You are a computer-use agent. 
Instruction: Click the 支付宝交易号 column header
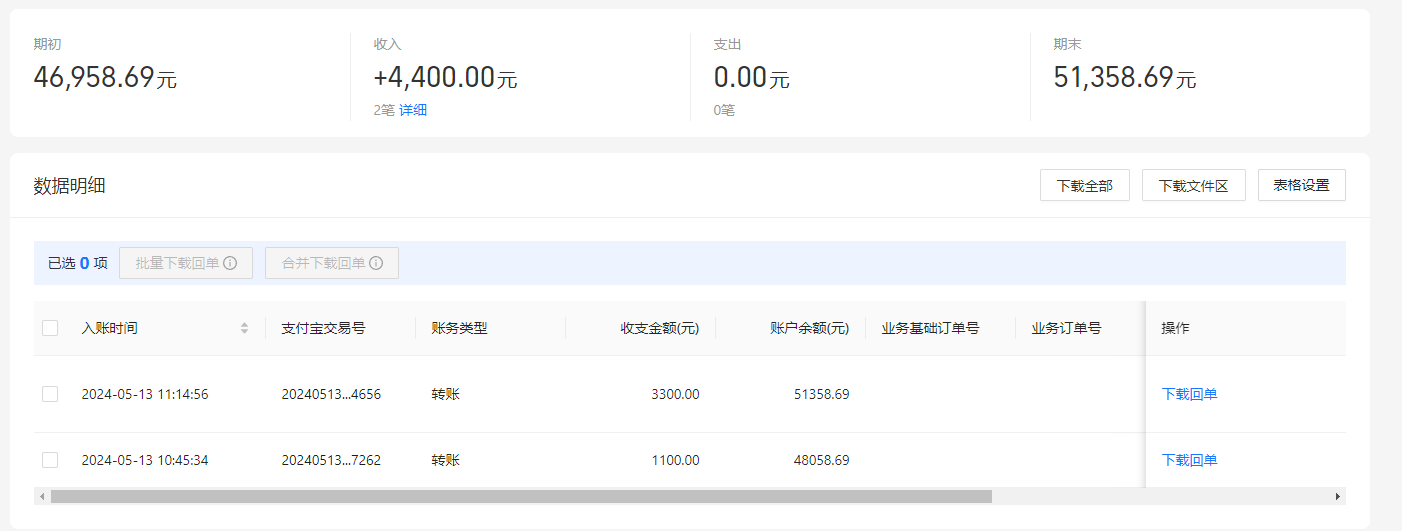[x=323, y=328]
